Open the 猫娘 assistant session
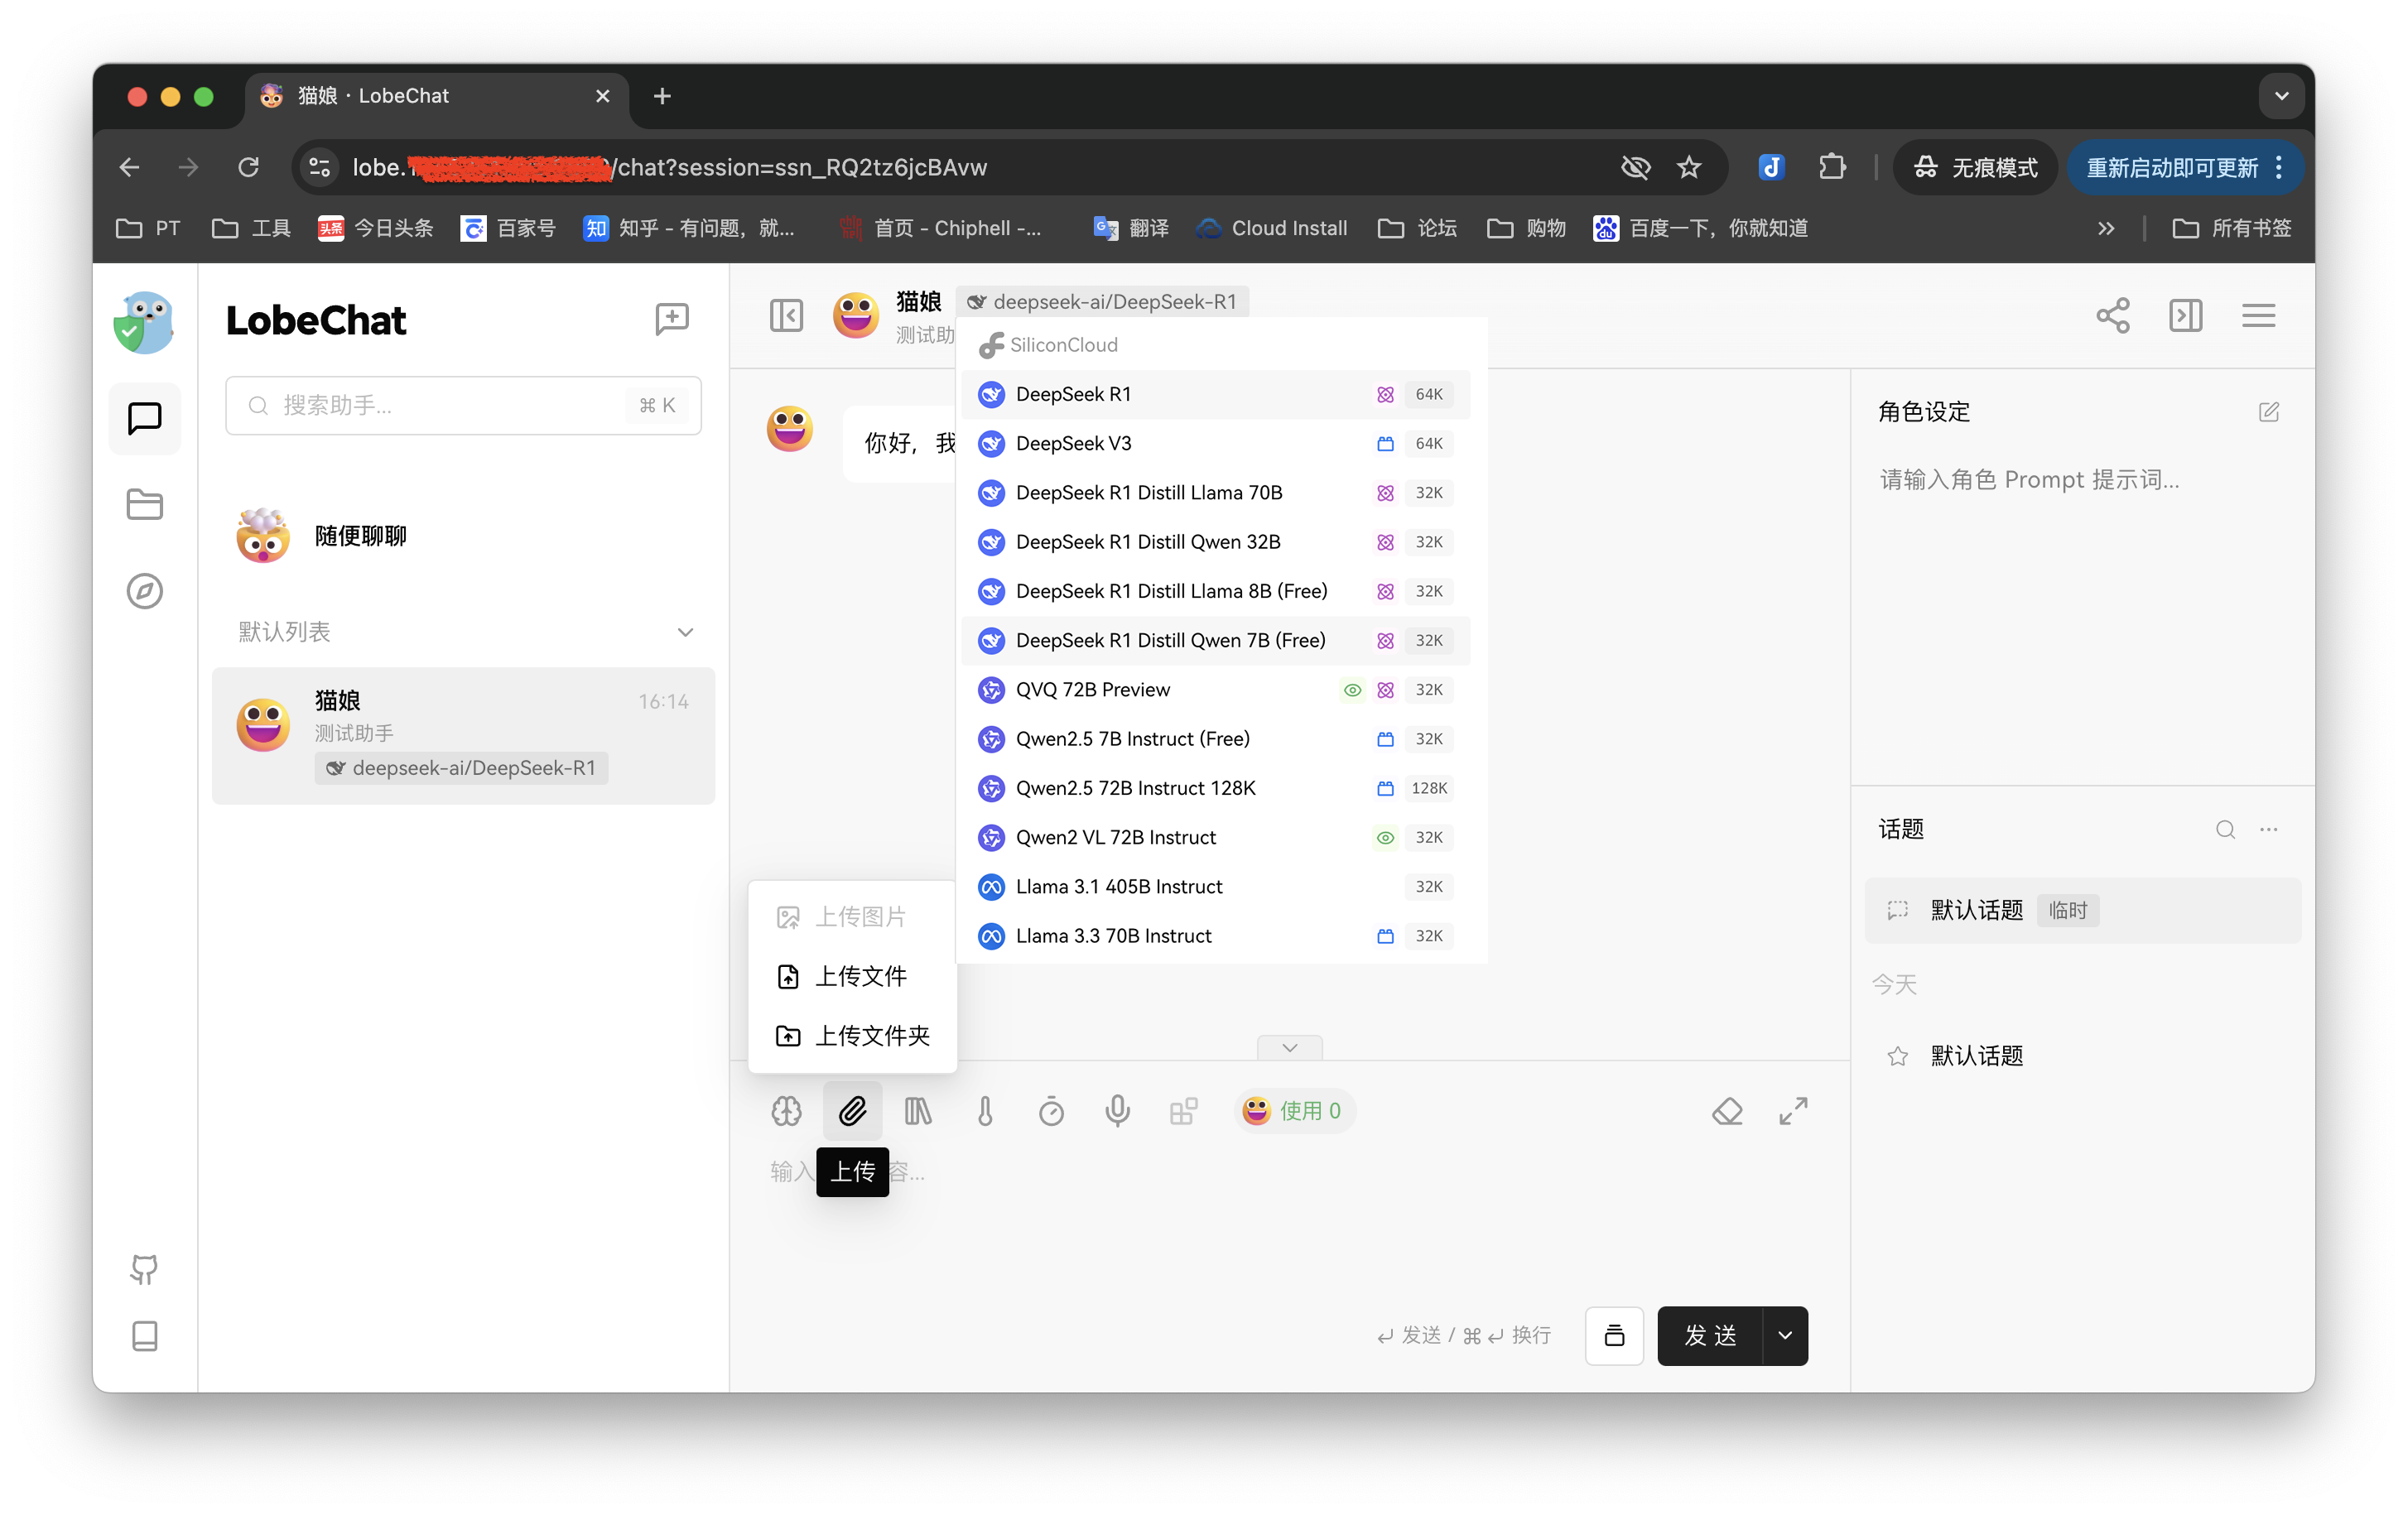 (x=463, y=735)
